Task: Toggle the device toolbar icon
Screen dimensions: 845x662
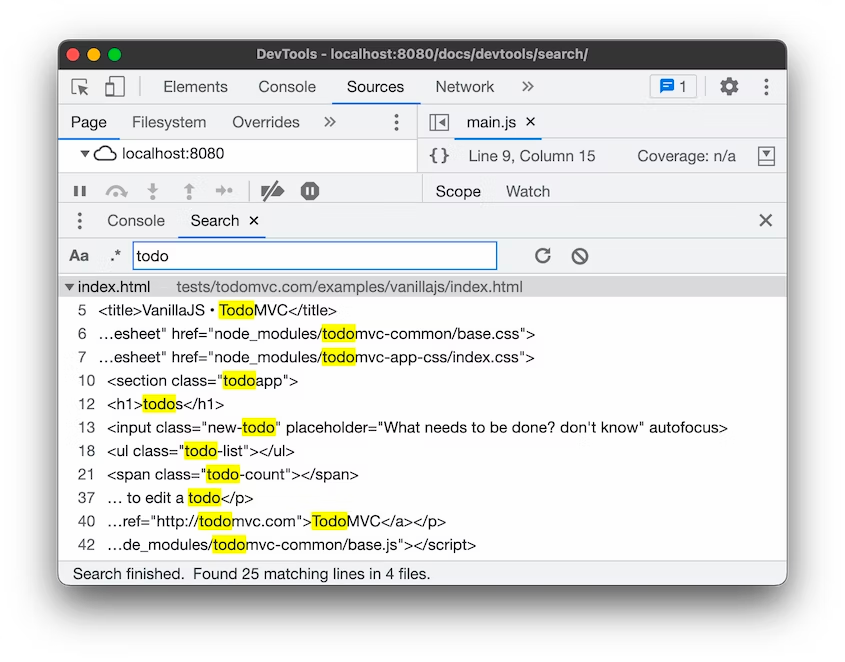Action: tap(115, 87)
